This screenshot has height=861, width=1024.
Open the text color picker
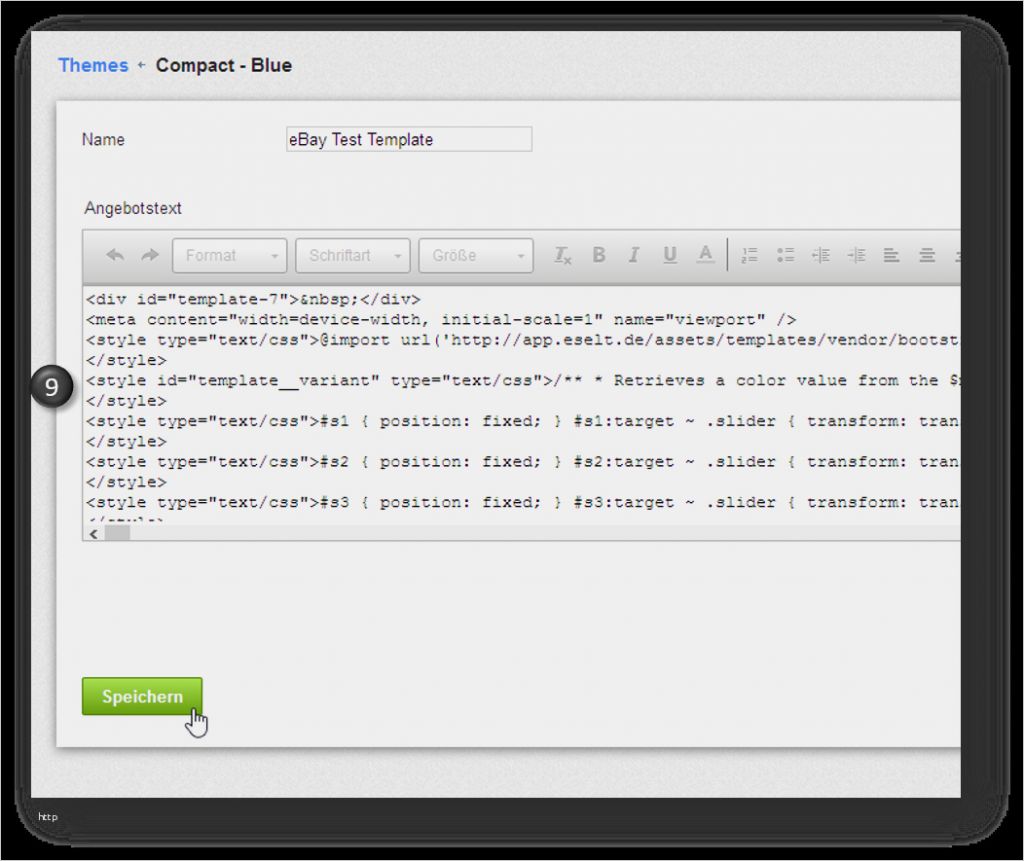click(706, 255)
